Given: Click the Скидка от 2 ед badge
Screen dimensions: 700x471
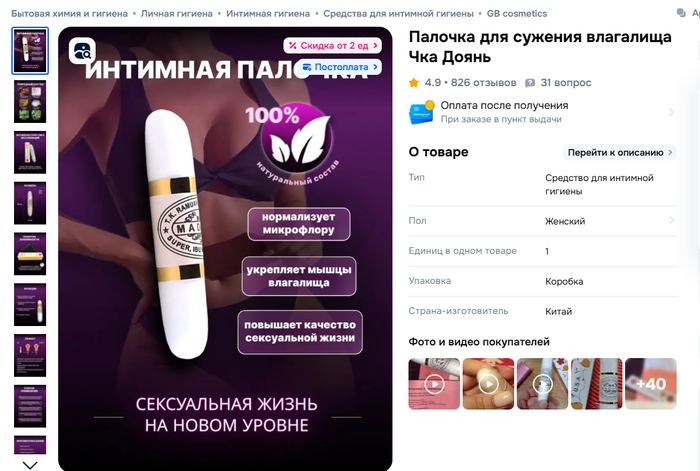Looking at the screenshot, I should pyautogui.click(x=333, y=46).
